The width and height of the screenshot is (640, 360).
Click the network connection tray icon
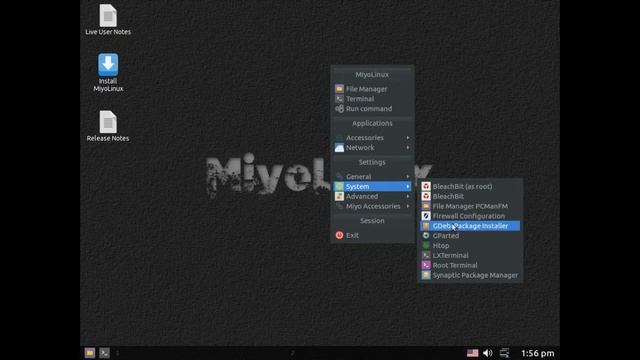(504, 353)
